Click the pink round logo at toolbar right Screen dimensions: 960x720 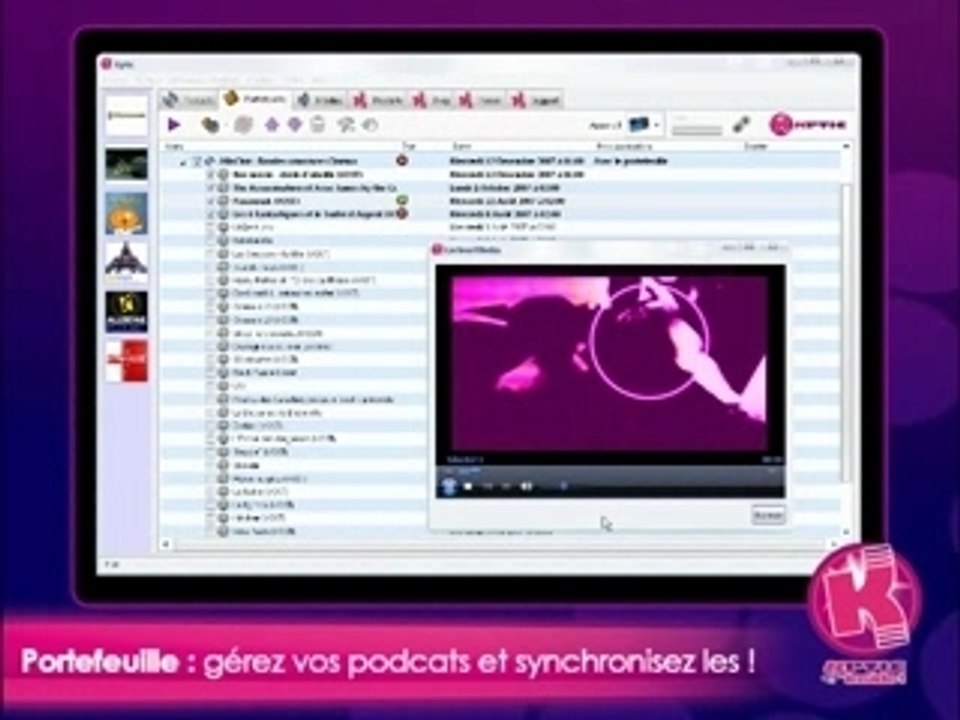point(781,124)
